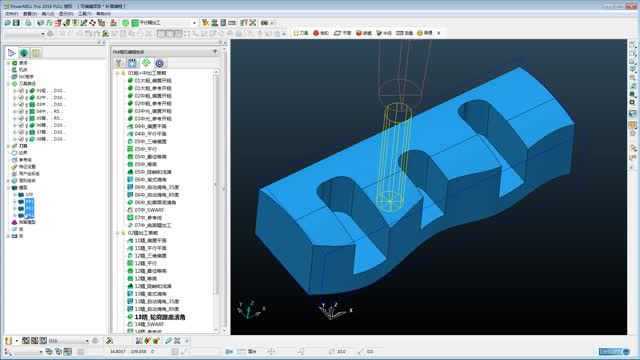Viewport: 640px width, 360px height.
Task: Click the blue clock-like icon in macro panel toolbar
Action: 160,63
